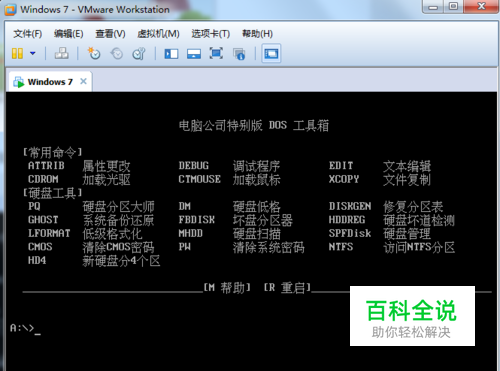Click the DM tool text
Screen dimensions: 500x371
click(185, 206)
